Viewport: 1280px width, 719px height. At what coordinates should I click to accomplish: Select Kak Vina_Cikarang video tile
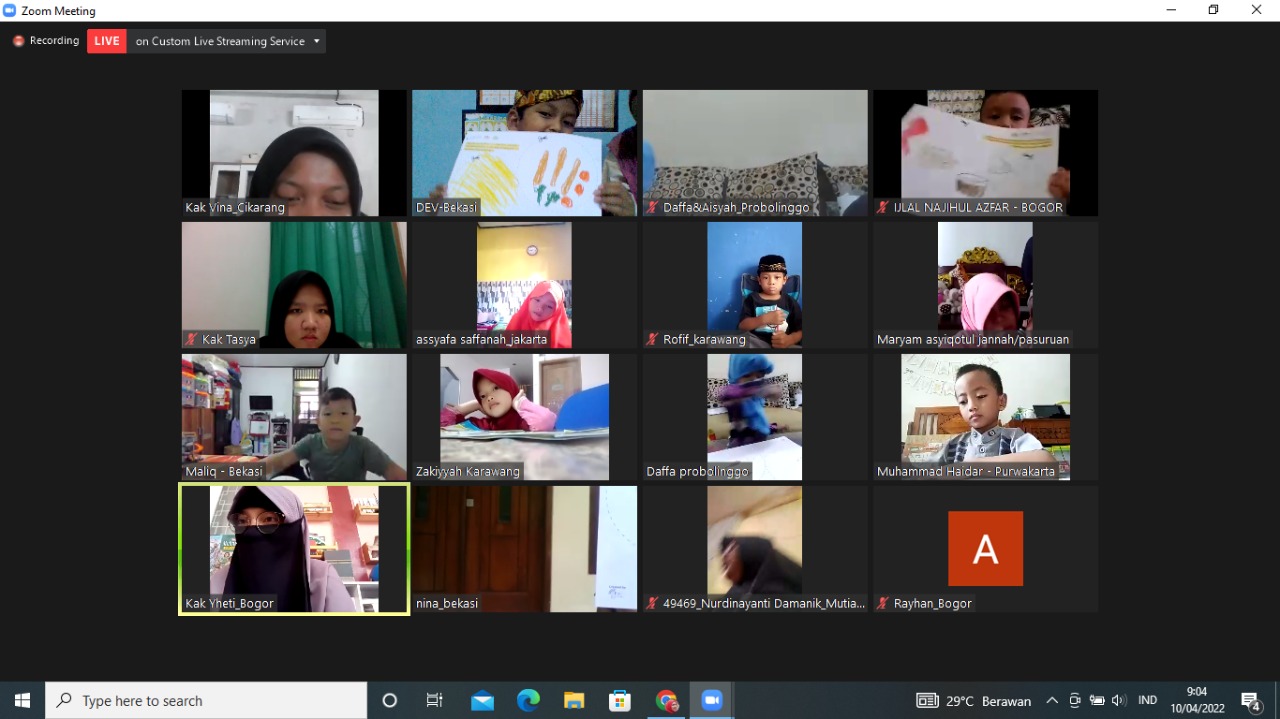tap(294, 152)
